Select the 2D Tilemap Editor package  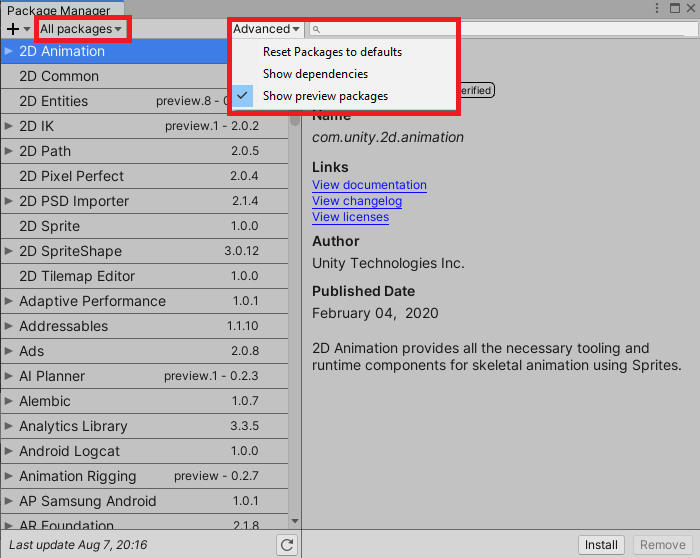click(x=77, y=276)
